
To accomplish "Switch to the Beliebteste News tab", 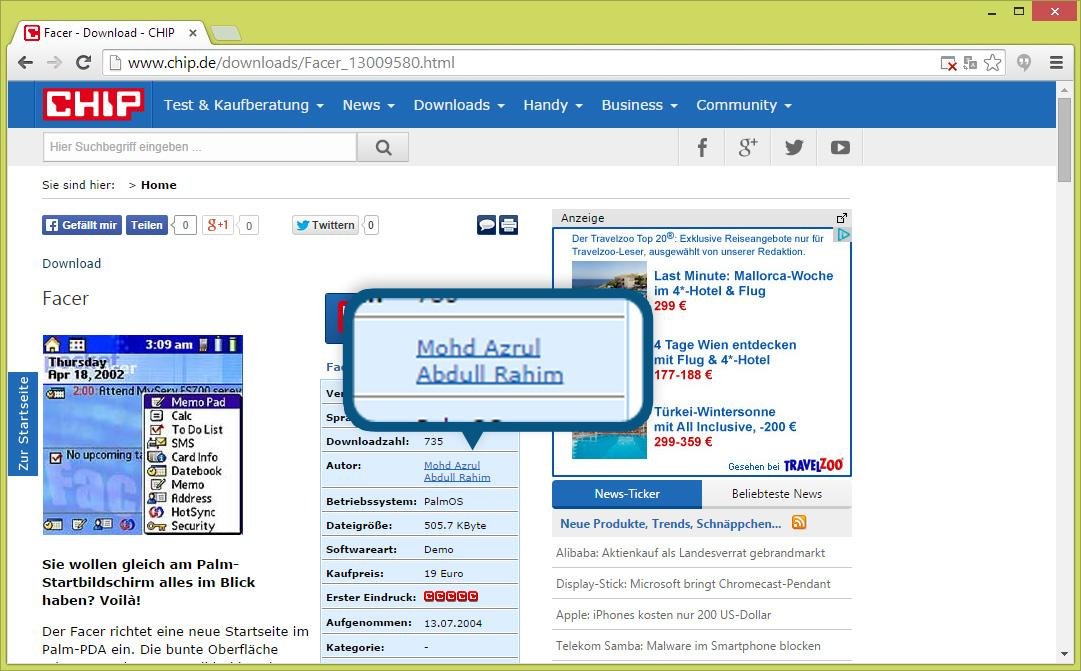I will click(x=776, y=494).
